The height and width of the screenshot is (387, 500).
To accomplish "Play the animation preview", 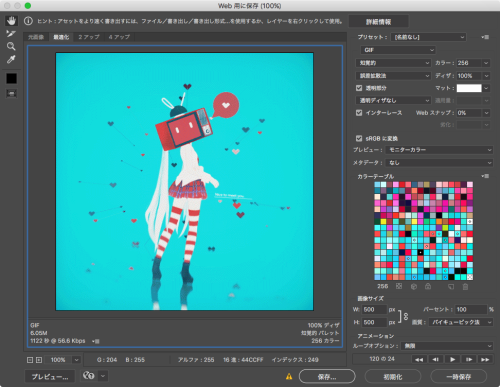I will (452, 359).
